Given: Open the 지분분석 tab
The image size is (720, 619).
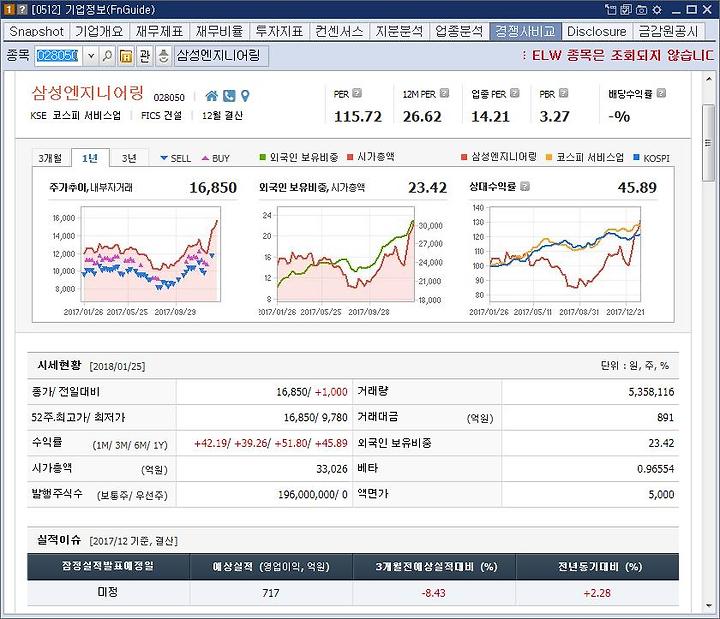Looking at the screenshot, I should pyautogui.click(x=399, y=31).
